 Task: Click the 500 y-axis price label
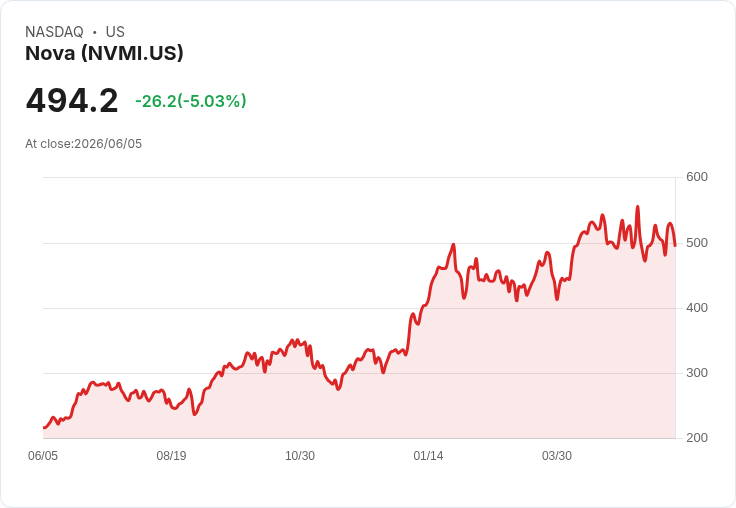(x=697, y=243)
